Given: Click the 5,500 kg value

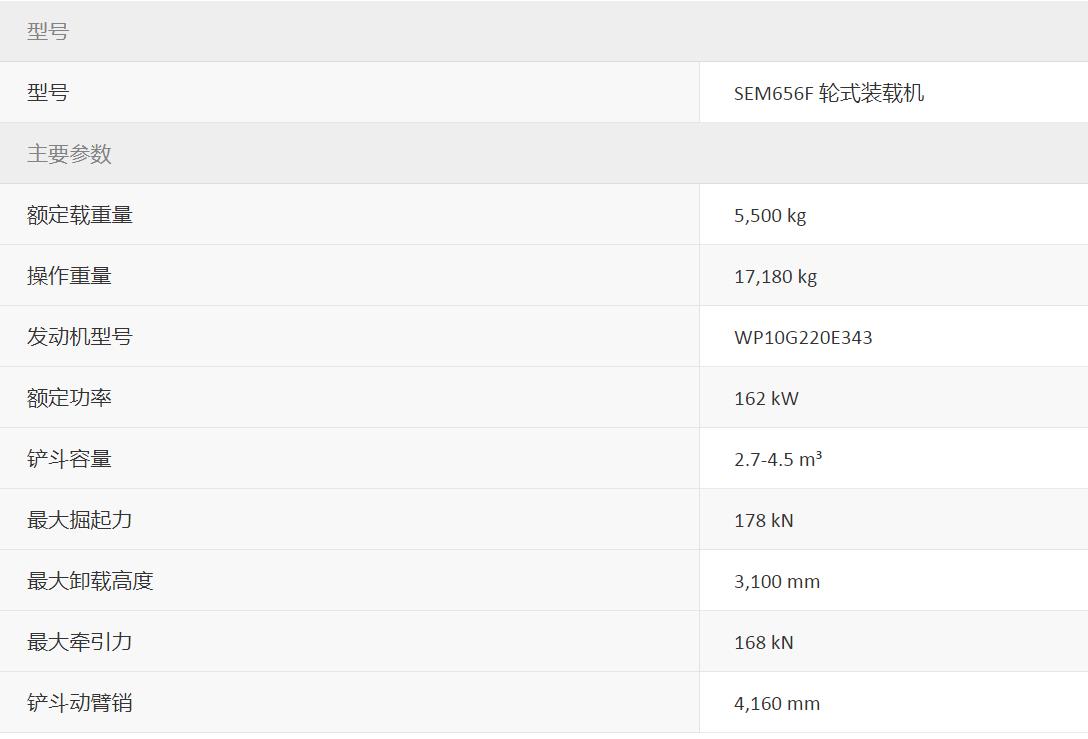Looking at the screenshot, I should (769, 215).
